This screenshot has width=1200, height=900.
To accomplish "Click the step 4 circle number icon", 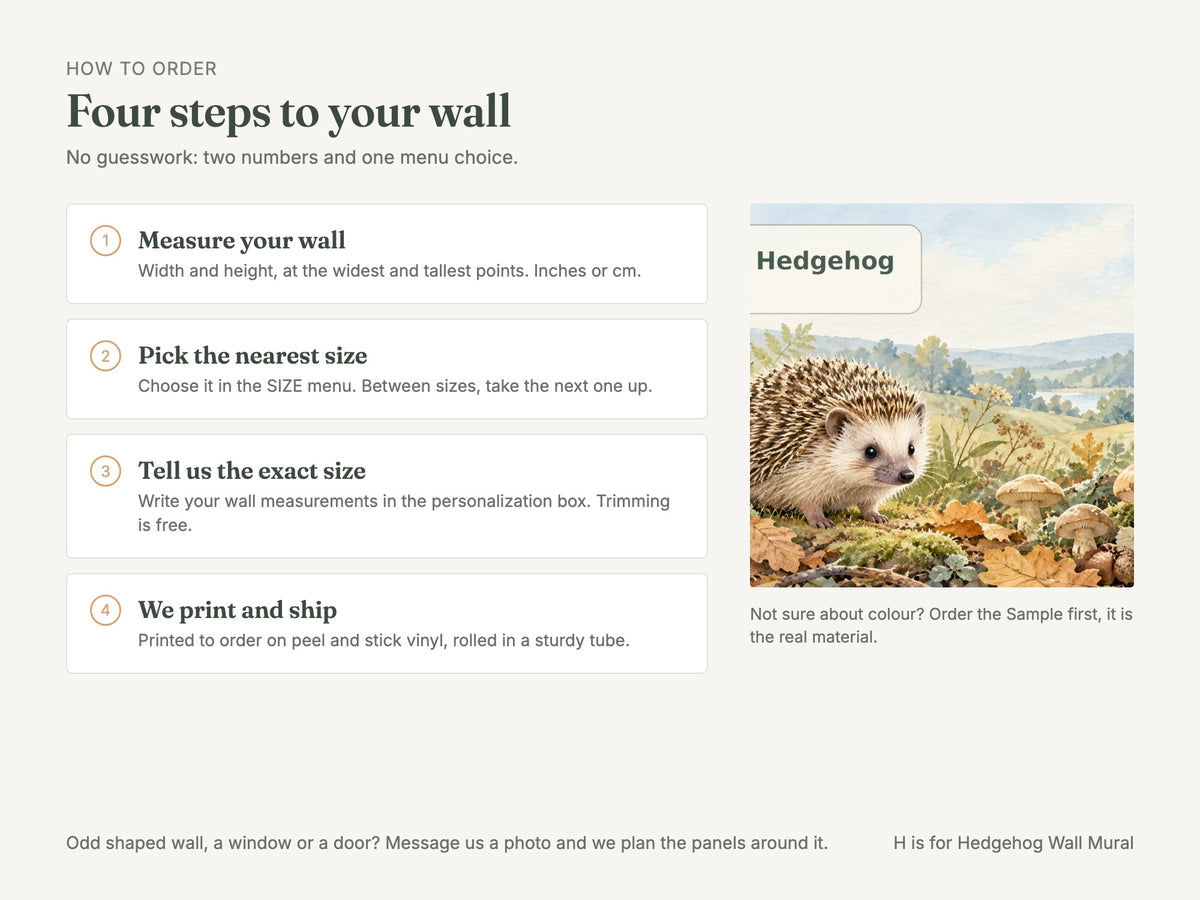I will (105, 610).
